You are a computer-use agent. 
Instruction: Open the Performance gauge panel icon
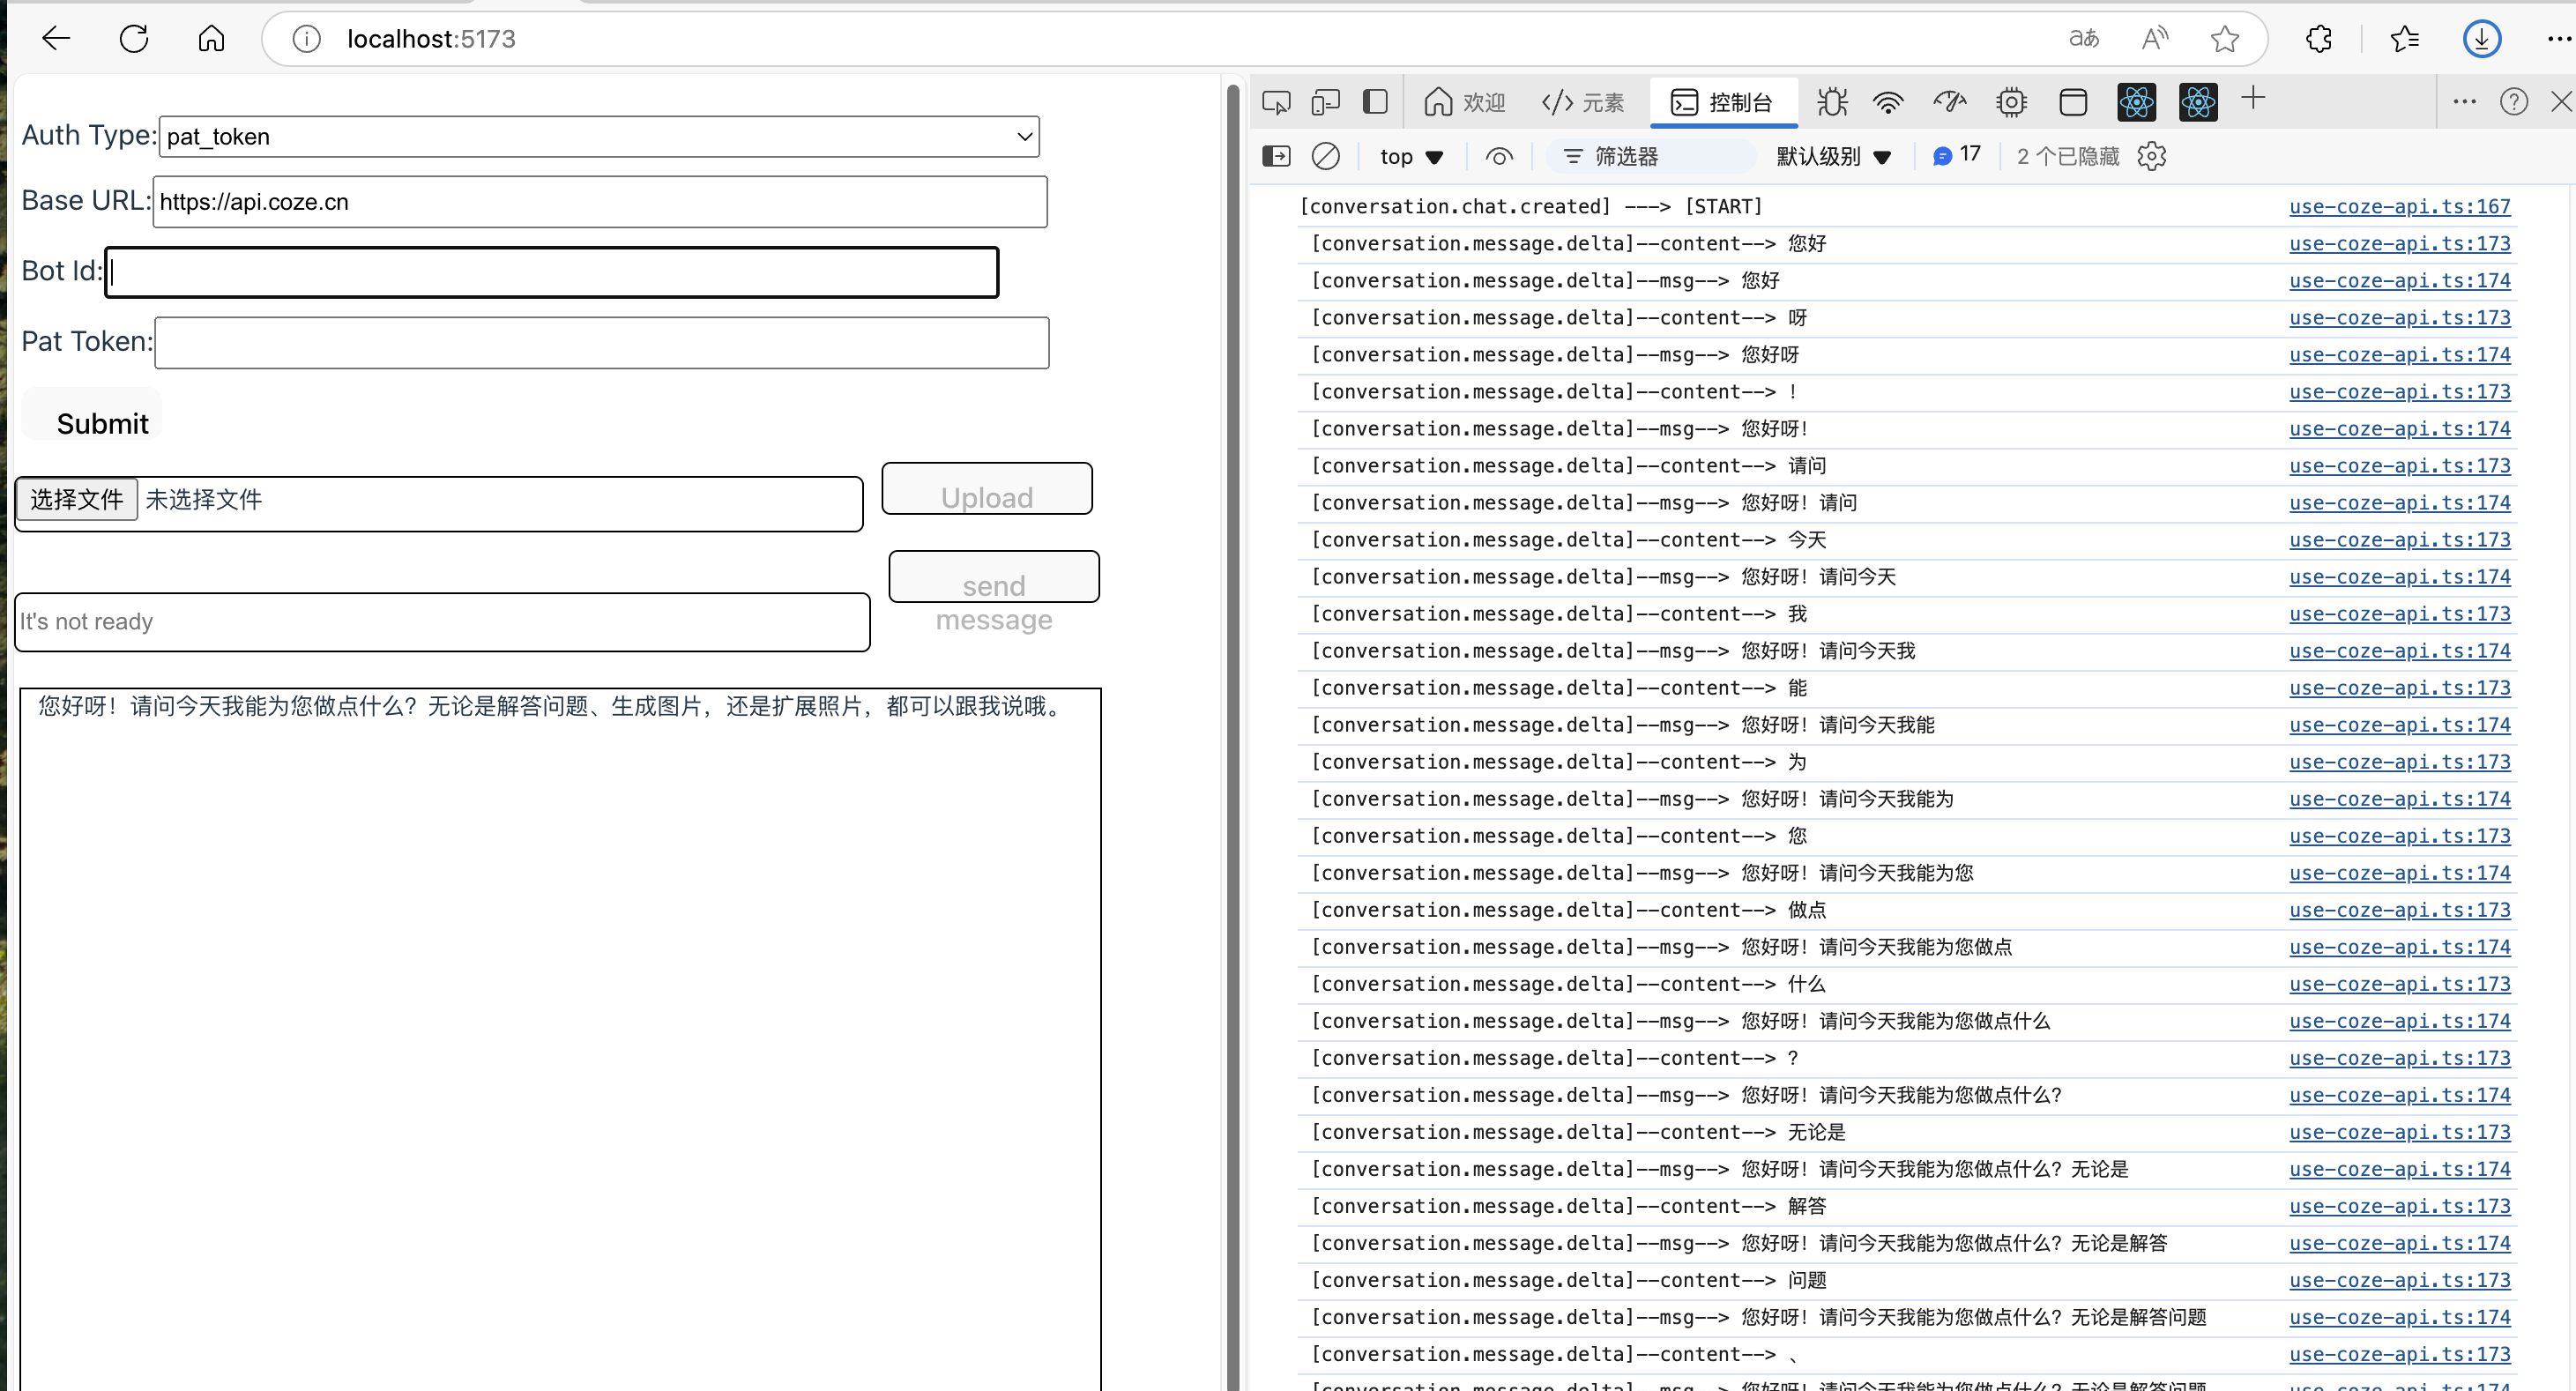coord(1949,102)
